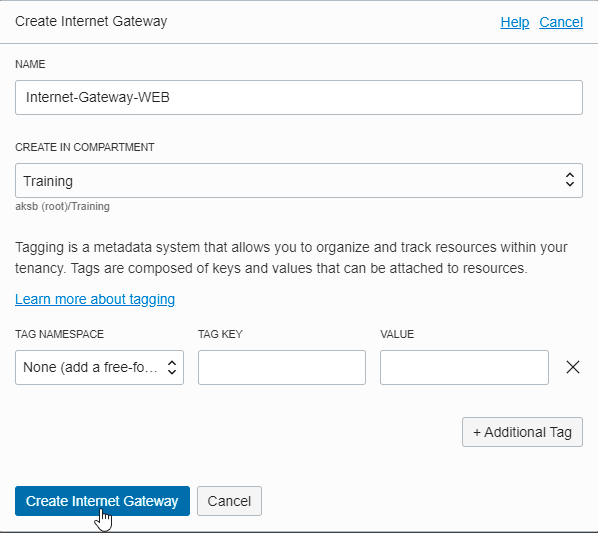Click the 'aksb (root)/Training' path text
Image resolution: width=598 pixels, height=533 pixels.
pyautogui.click(x=63, y=206)
